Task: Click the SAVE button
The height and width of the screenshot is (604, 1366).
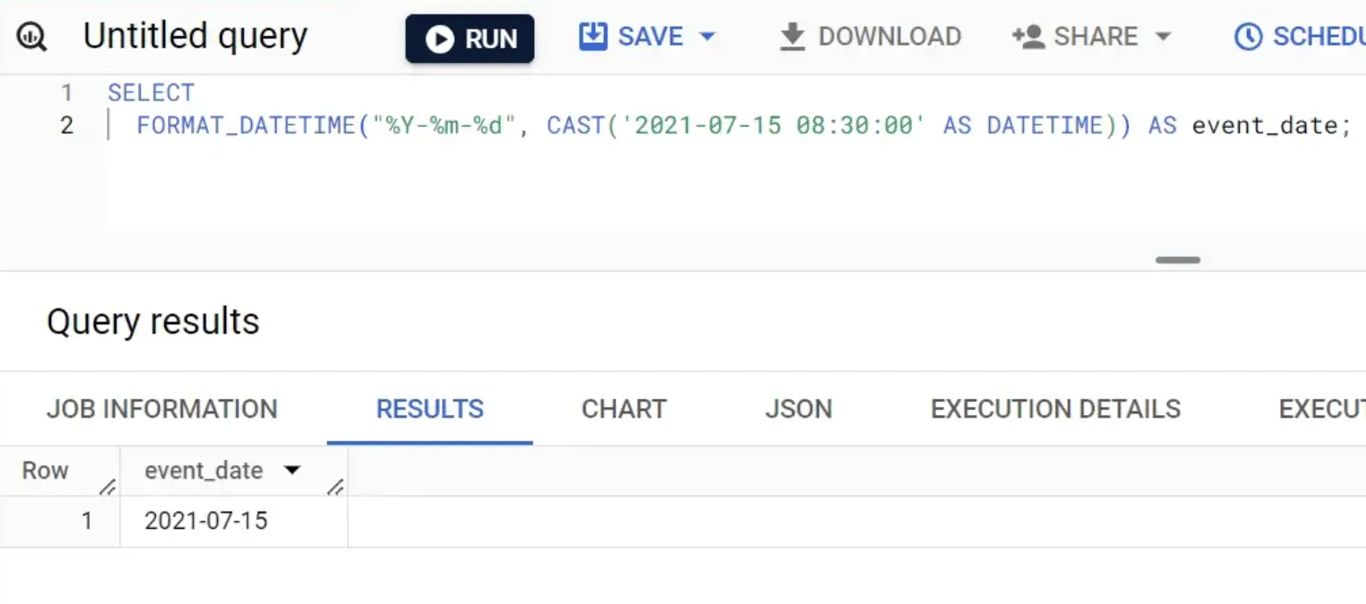Action: tap(648, 37)
